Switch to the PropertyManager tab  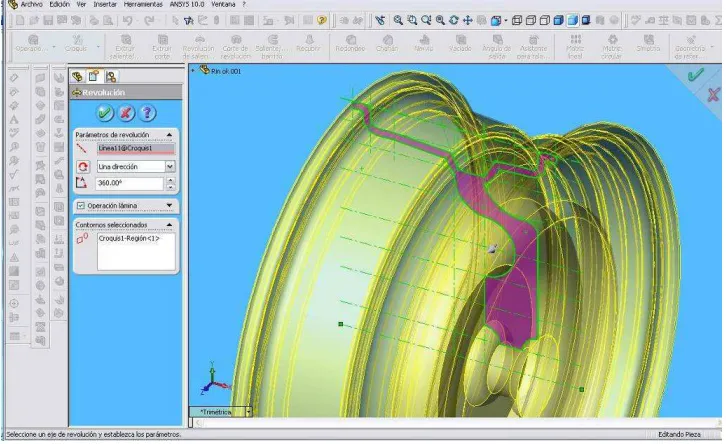pos(94,76)
